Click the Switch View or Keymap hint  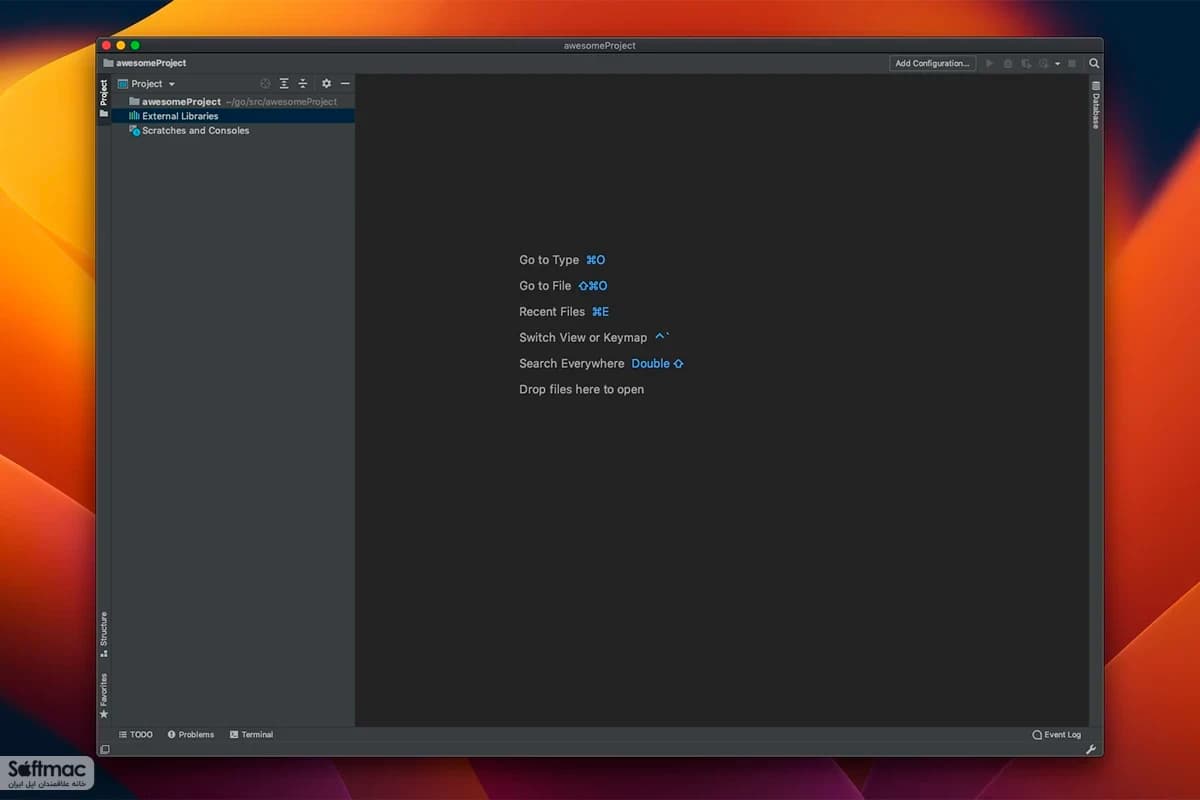[x=583, y=338]
